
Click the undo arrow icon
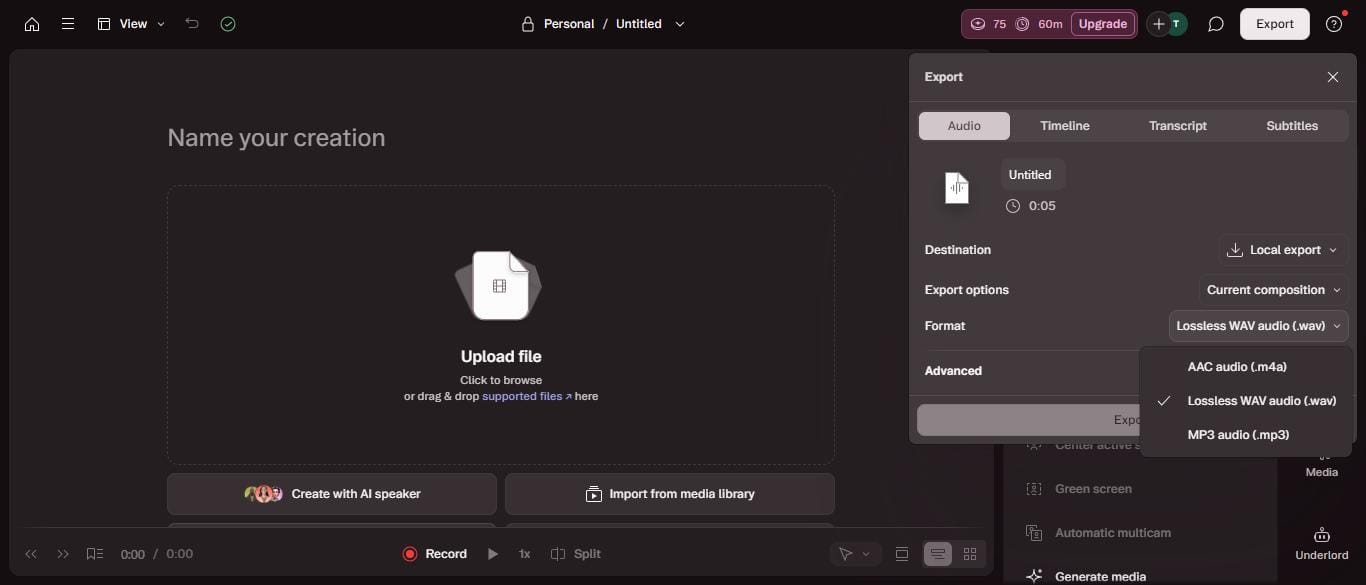point(192,24)
